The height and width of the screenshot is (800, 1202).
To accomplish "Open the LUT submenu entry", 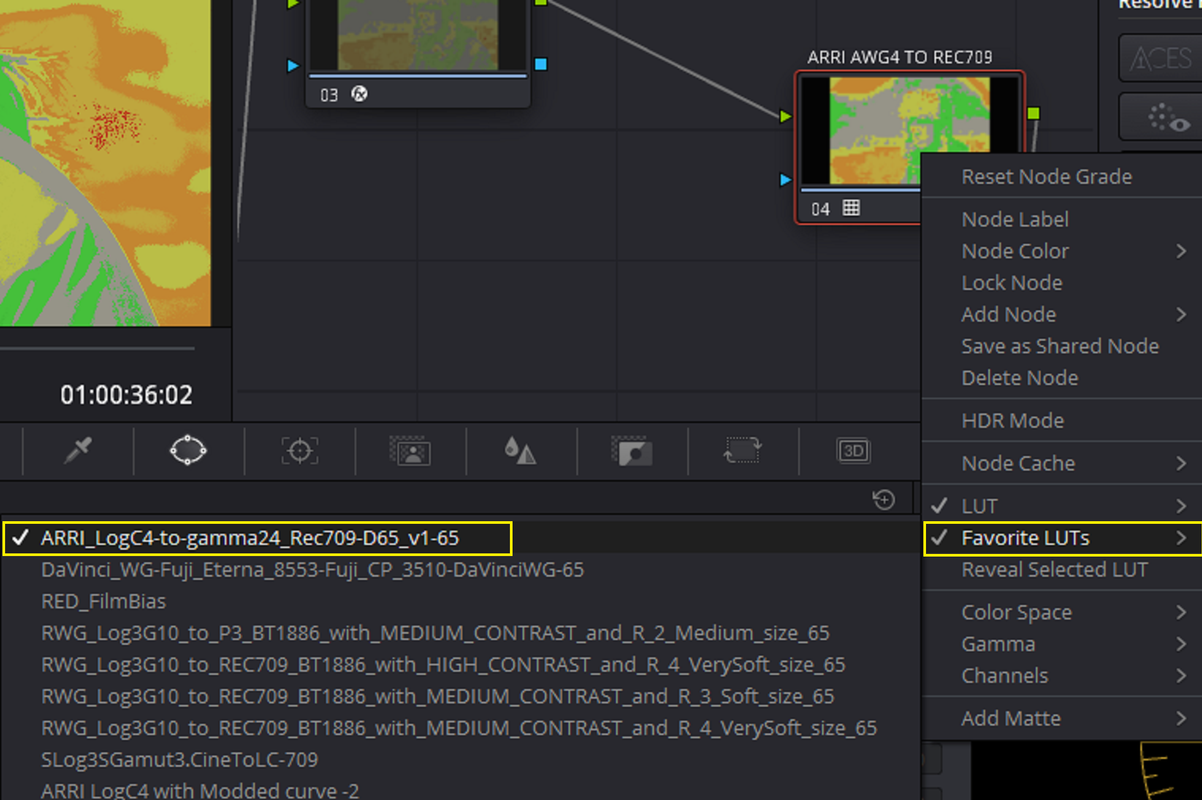I will (1062, 506).
